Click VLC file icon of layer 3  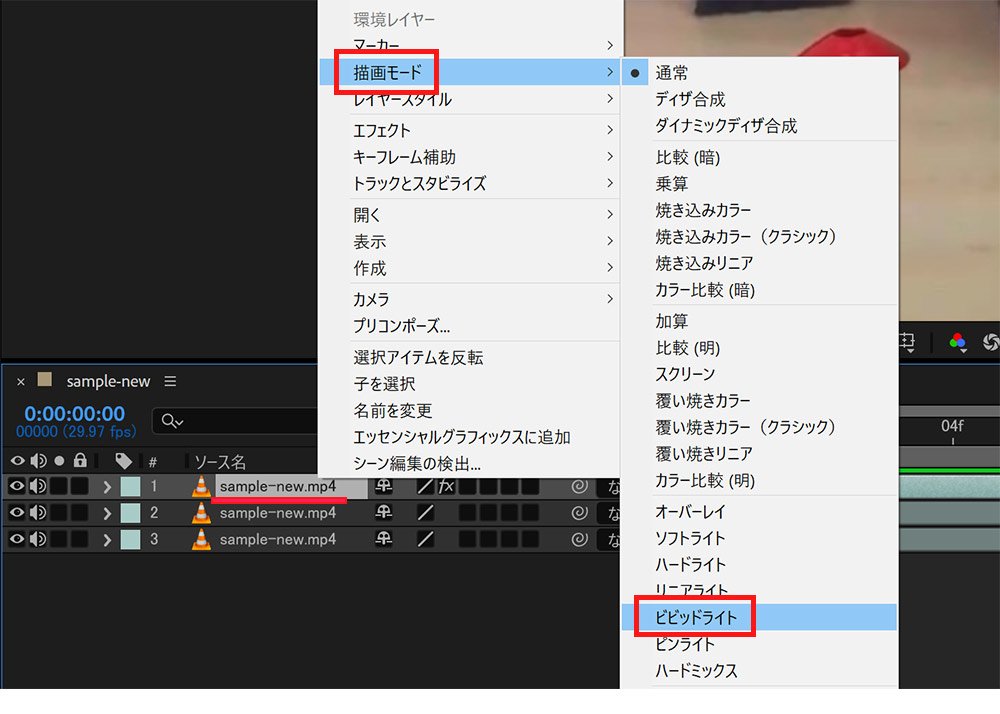tap(201, 539)
